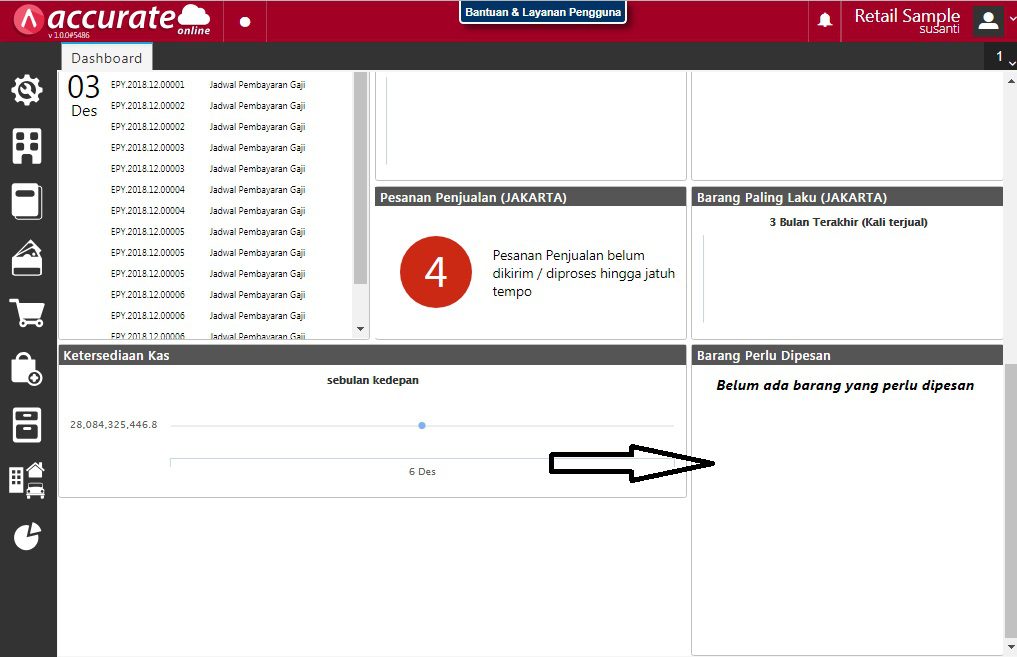Click the user avatar next to susanti

coord(987,20)
